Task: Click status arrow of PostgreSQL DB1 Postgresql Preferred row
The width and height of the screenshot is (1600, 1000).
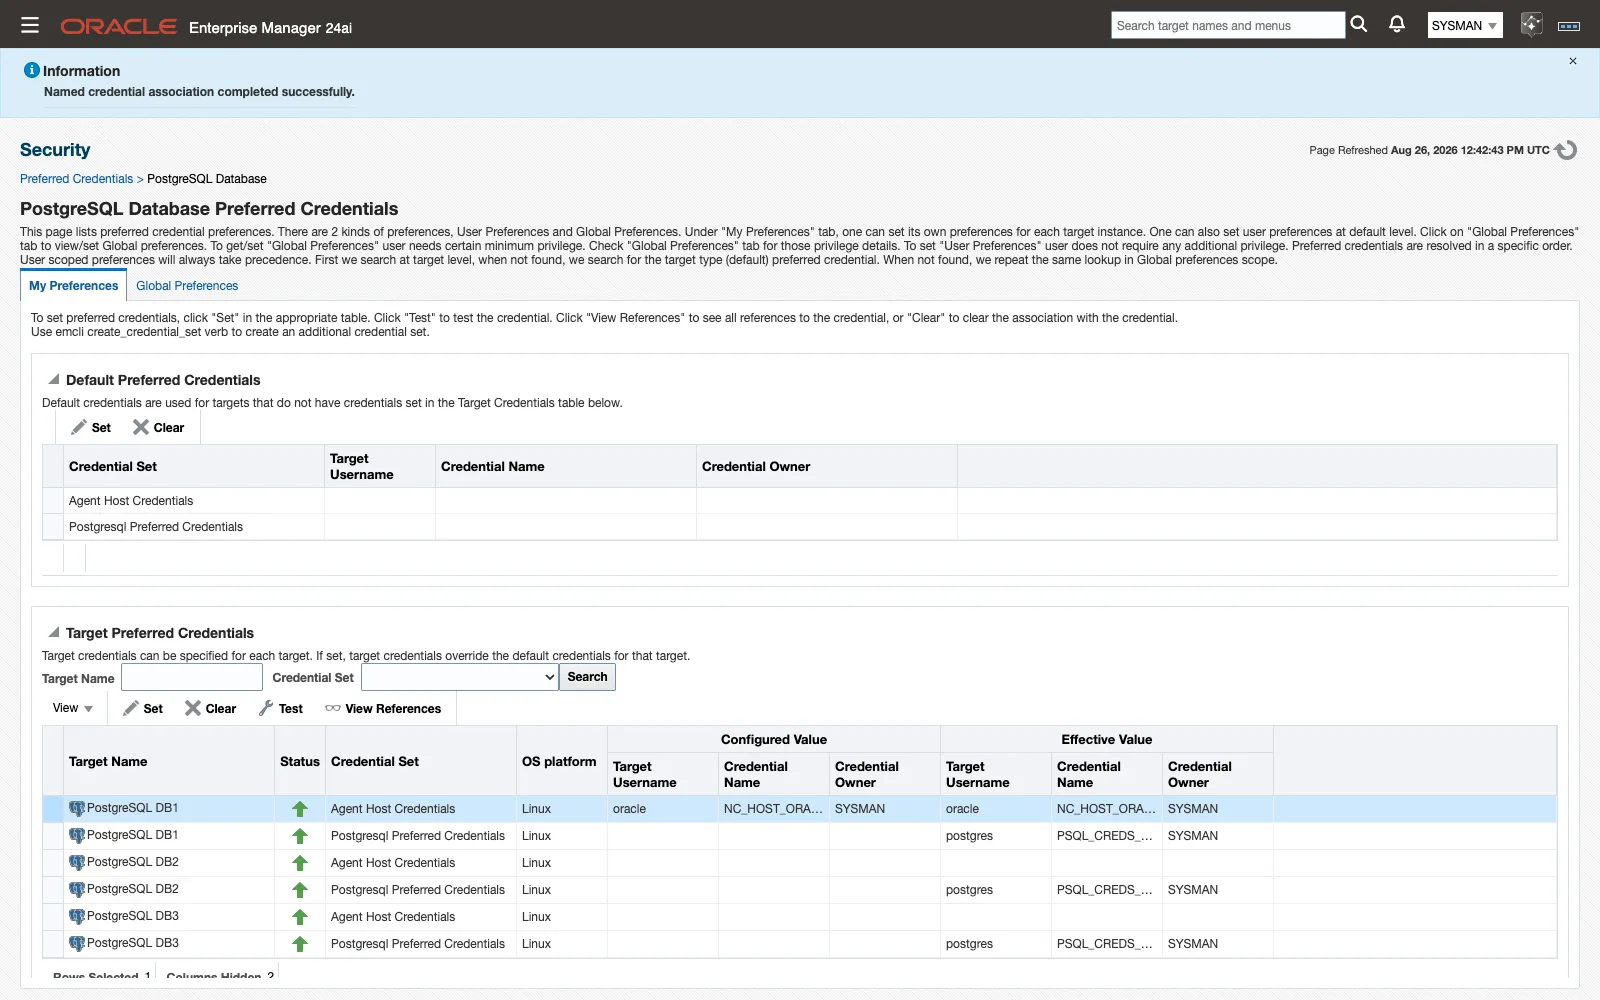Action: 300,836
